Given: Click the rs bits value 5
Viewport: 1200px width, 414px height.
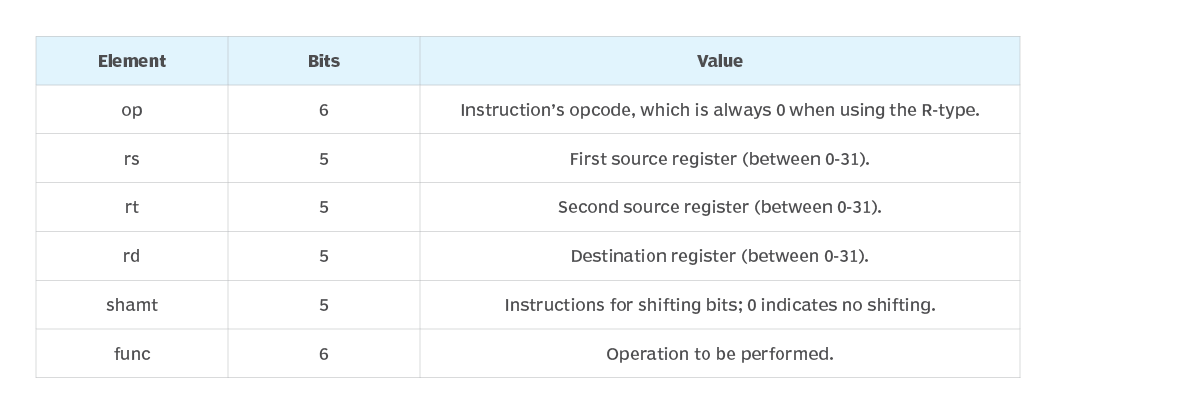Looking at the screenshot, I should pos(323,159).
